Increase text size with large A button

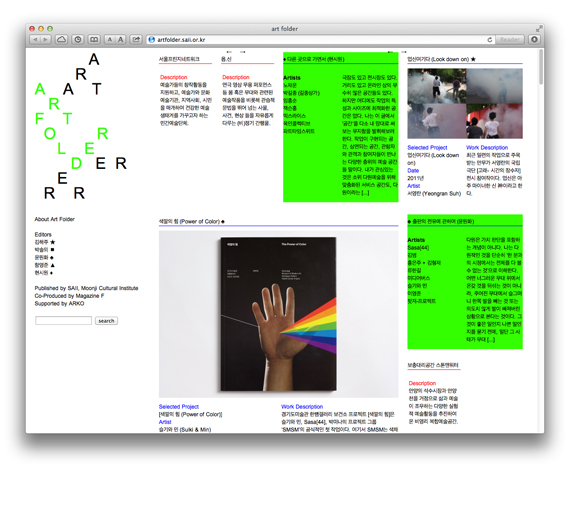tap(121, 39)
